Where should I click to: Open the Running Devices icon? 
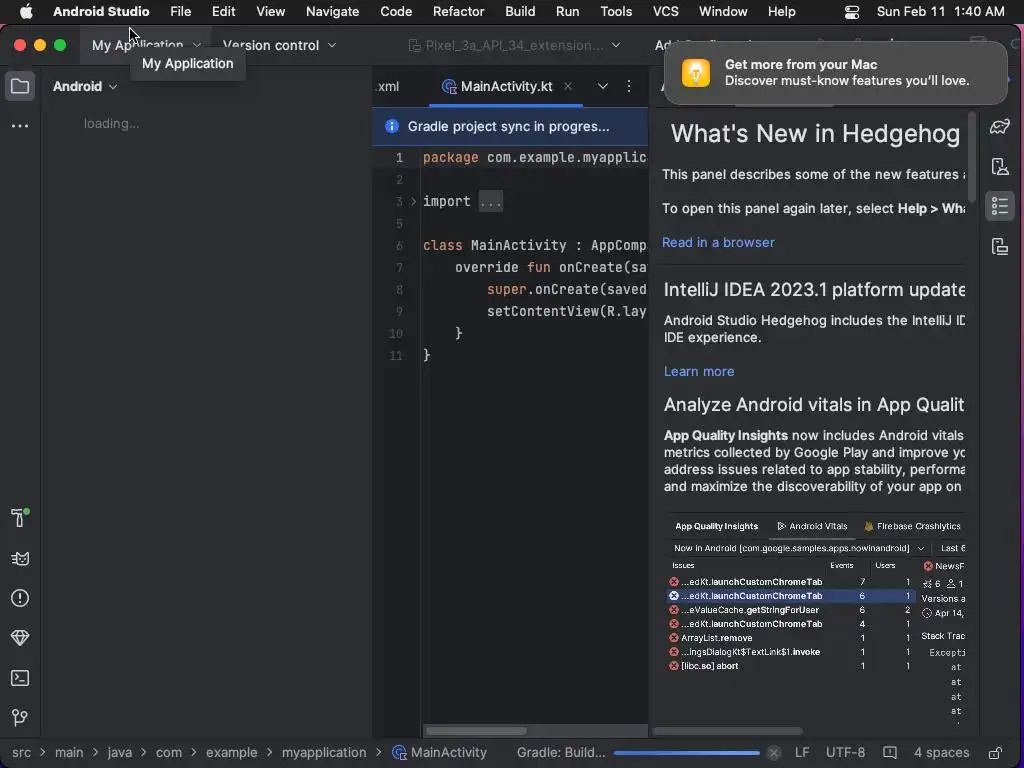click(1000, 246)
